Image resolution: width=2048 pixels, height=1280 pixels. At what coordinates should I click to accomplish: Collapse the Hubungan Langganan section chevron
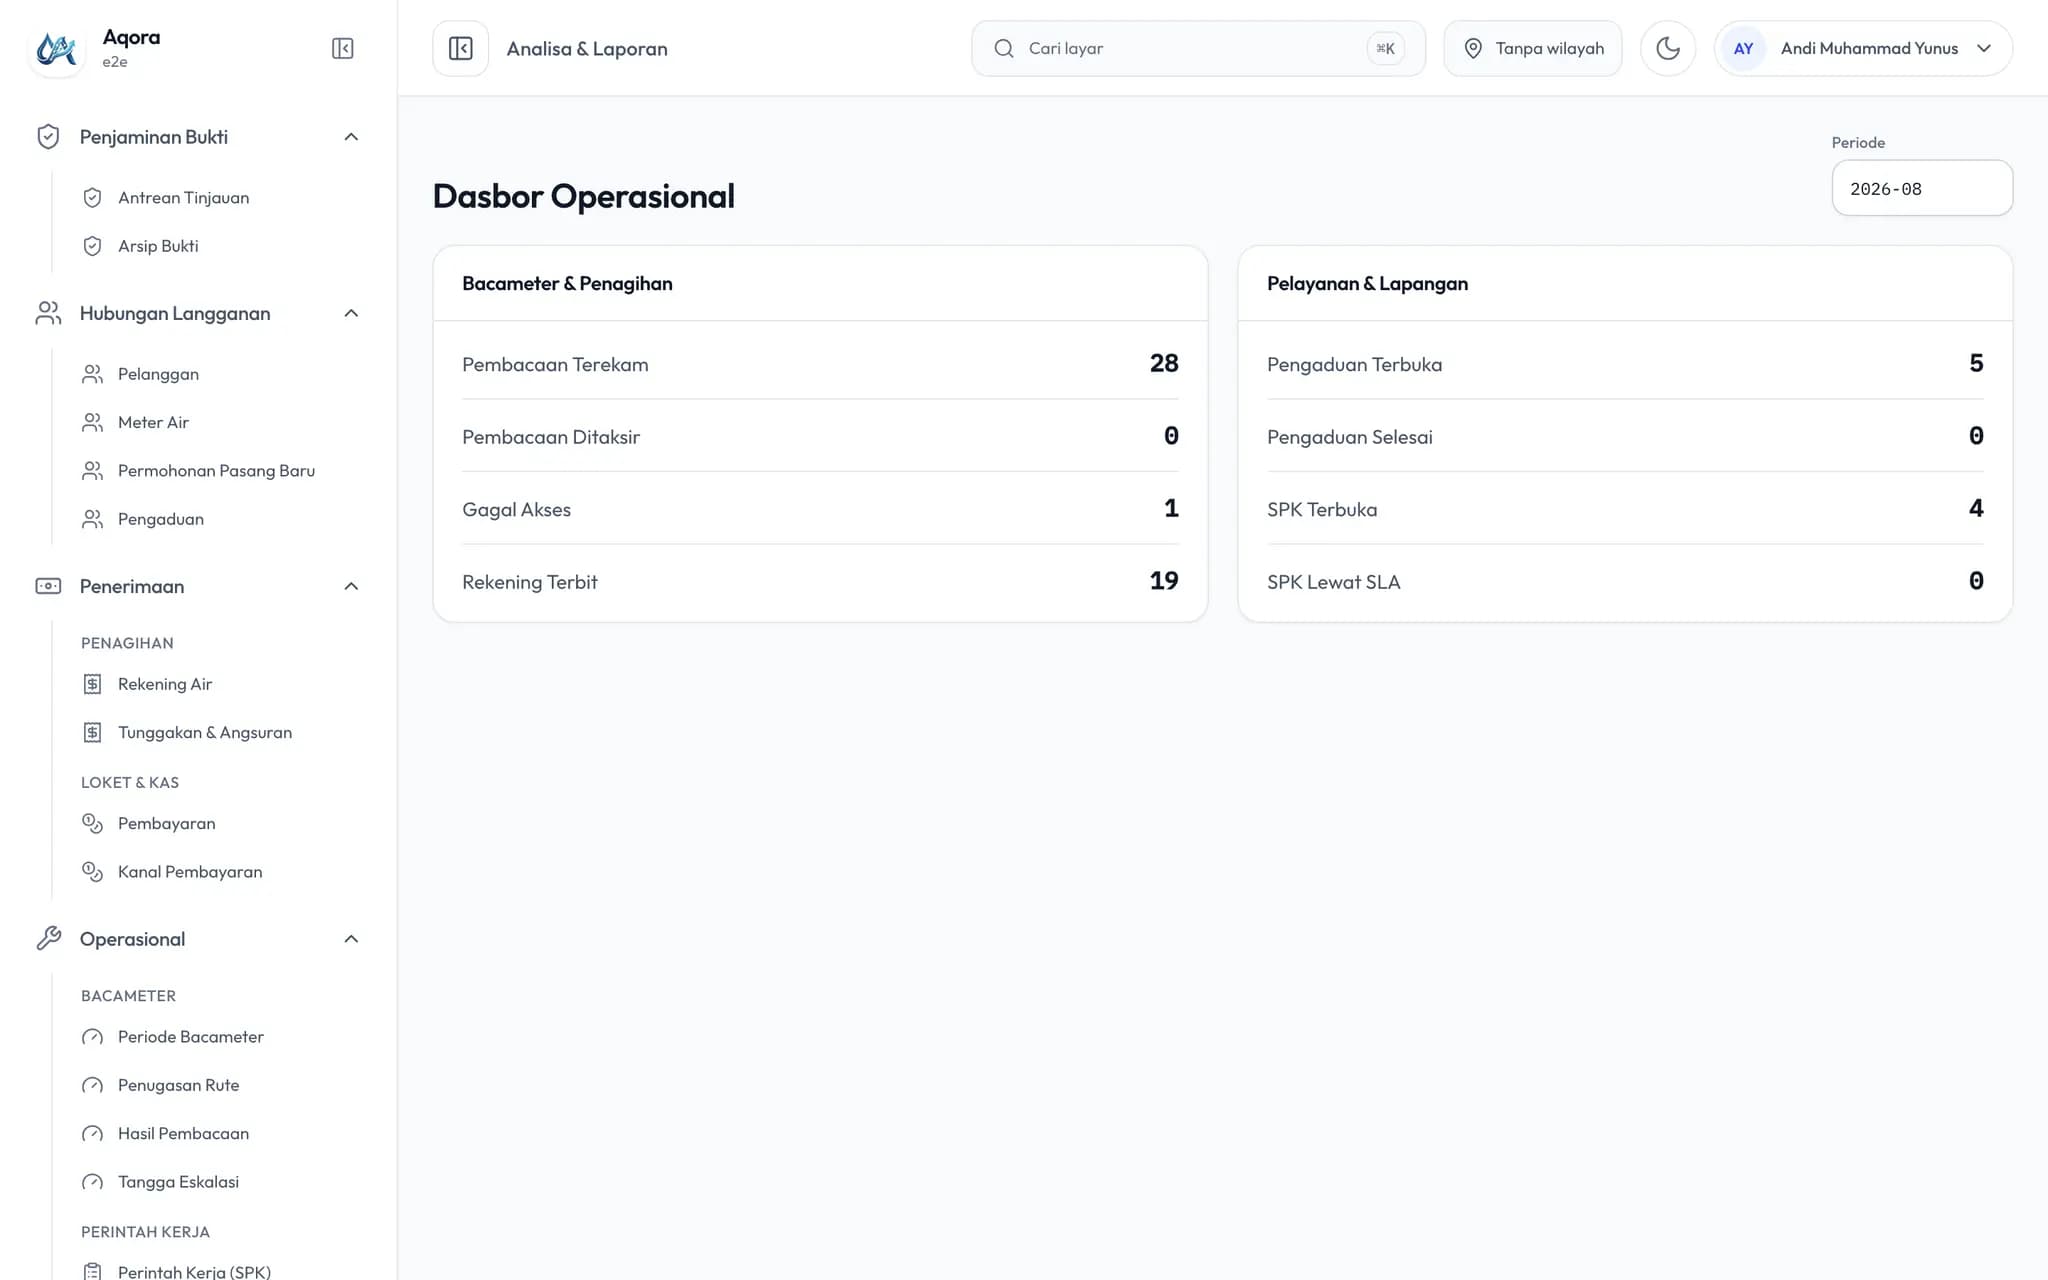(351, 313)
